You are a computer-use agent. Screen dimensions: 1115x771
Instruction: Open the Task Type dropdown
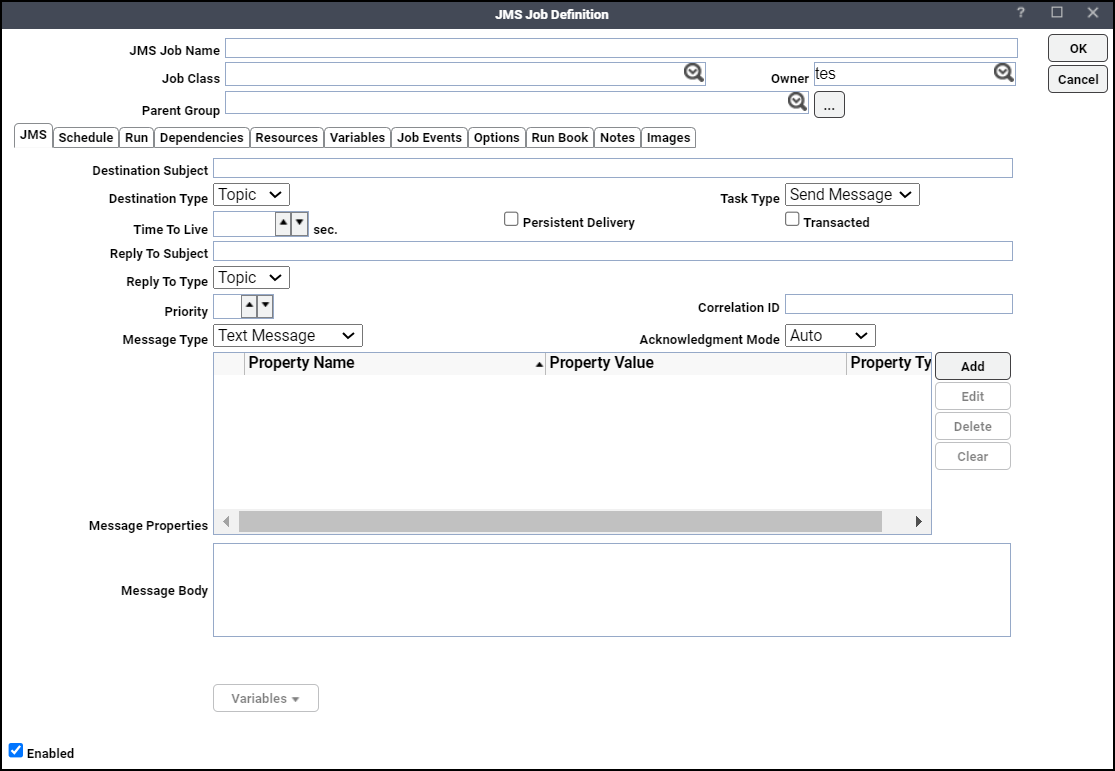pyautogui.click(x=852, y=195)
